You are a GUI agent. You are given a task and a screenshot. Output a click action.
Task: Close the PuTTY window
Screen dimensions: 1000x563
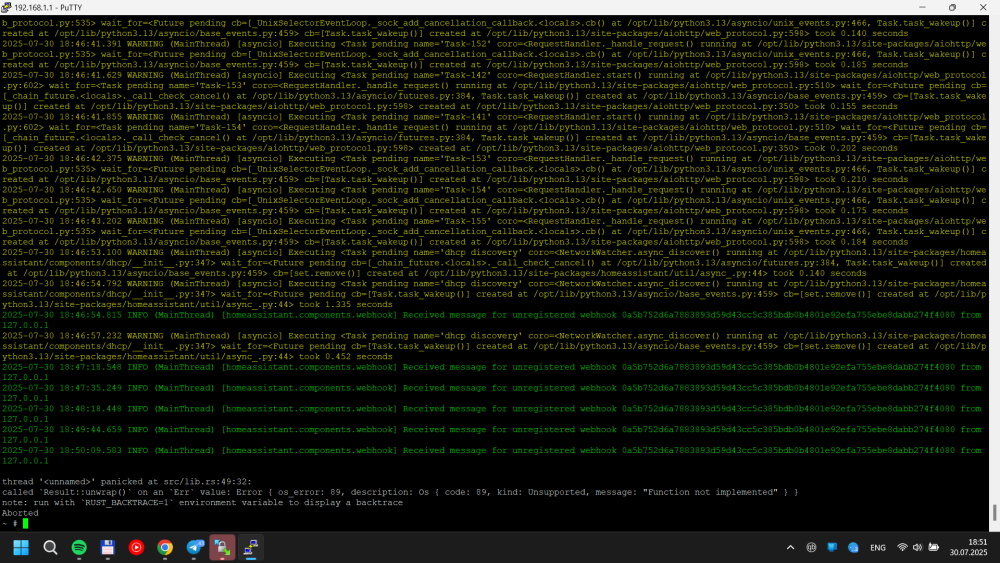983,8
